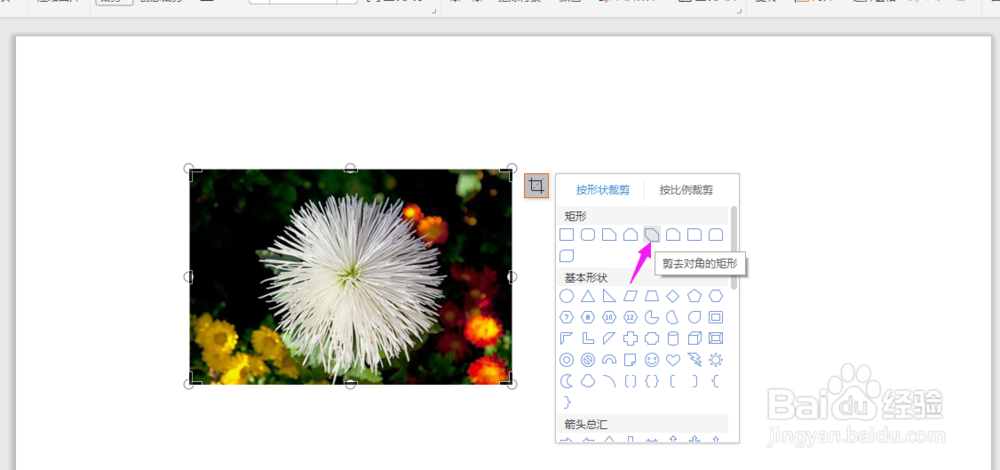This screenshot has width=1000, height=470.
Task: Select the no-symbol prohibited shape
Action: point(588,360)
